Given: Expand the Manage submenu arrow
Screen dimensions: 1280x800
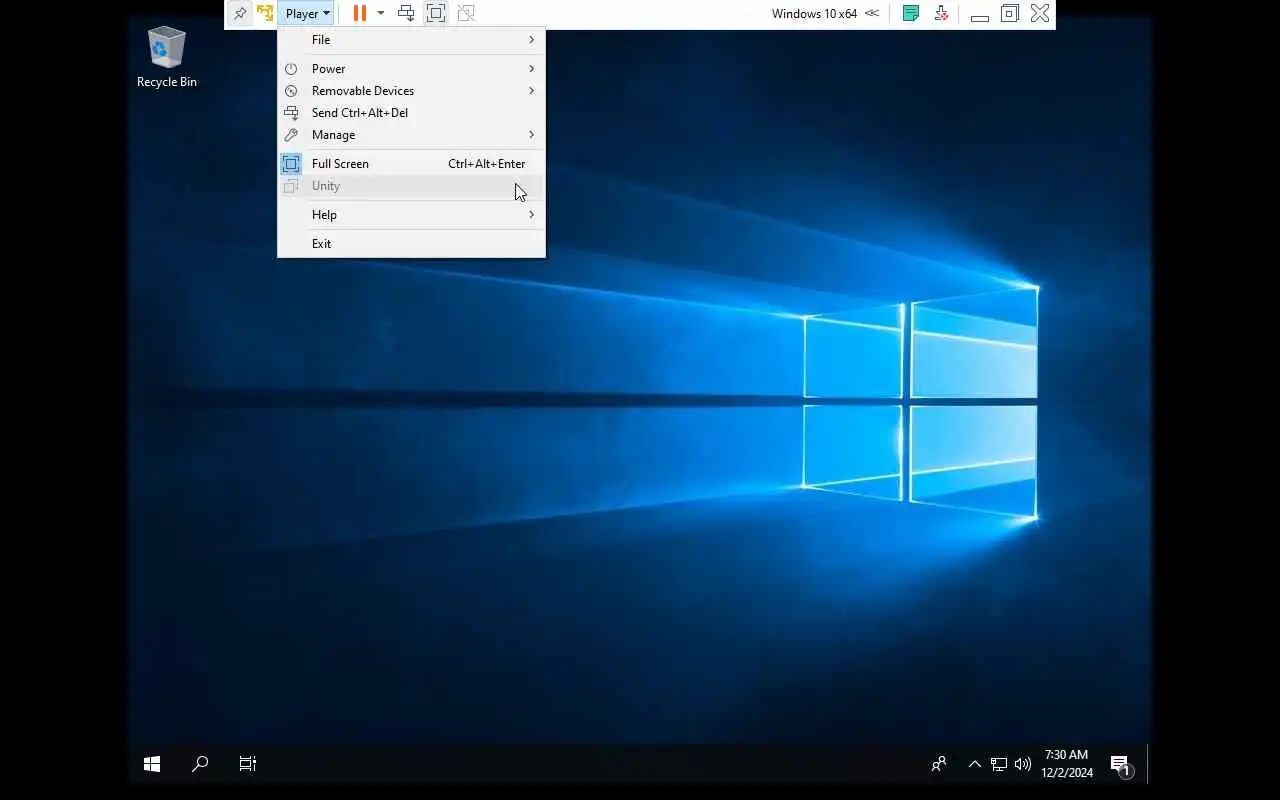Looking at the screenshot, I should coord(531,135).
